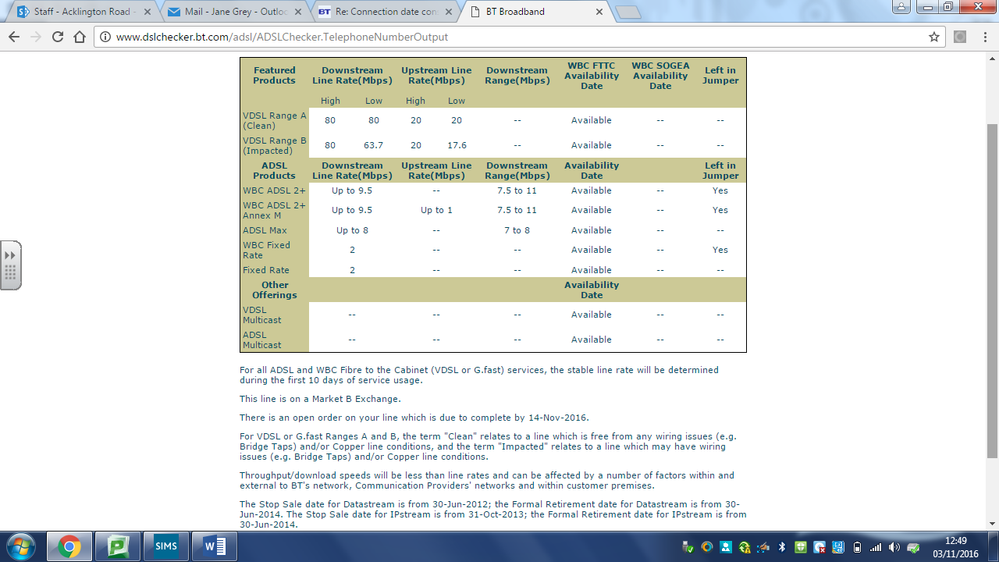Open SIMS from the taskbar
This screenshot has width=999, height=562.
166,547
